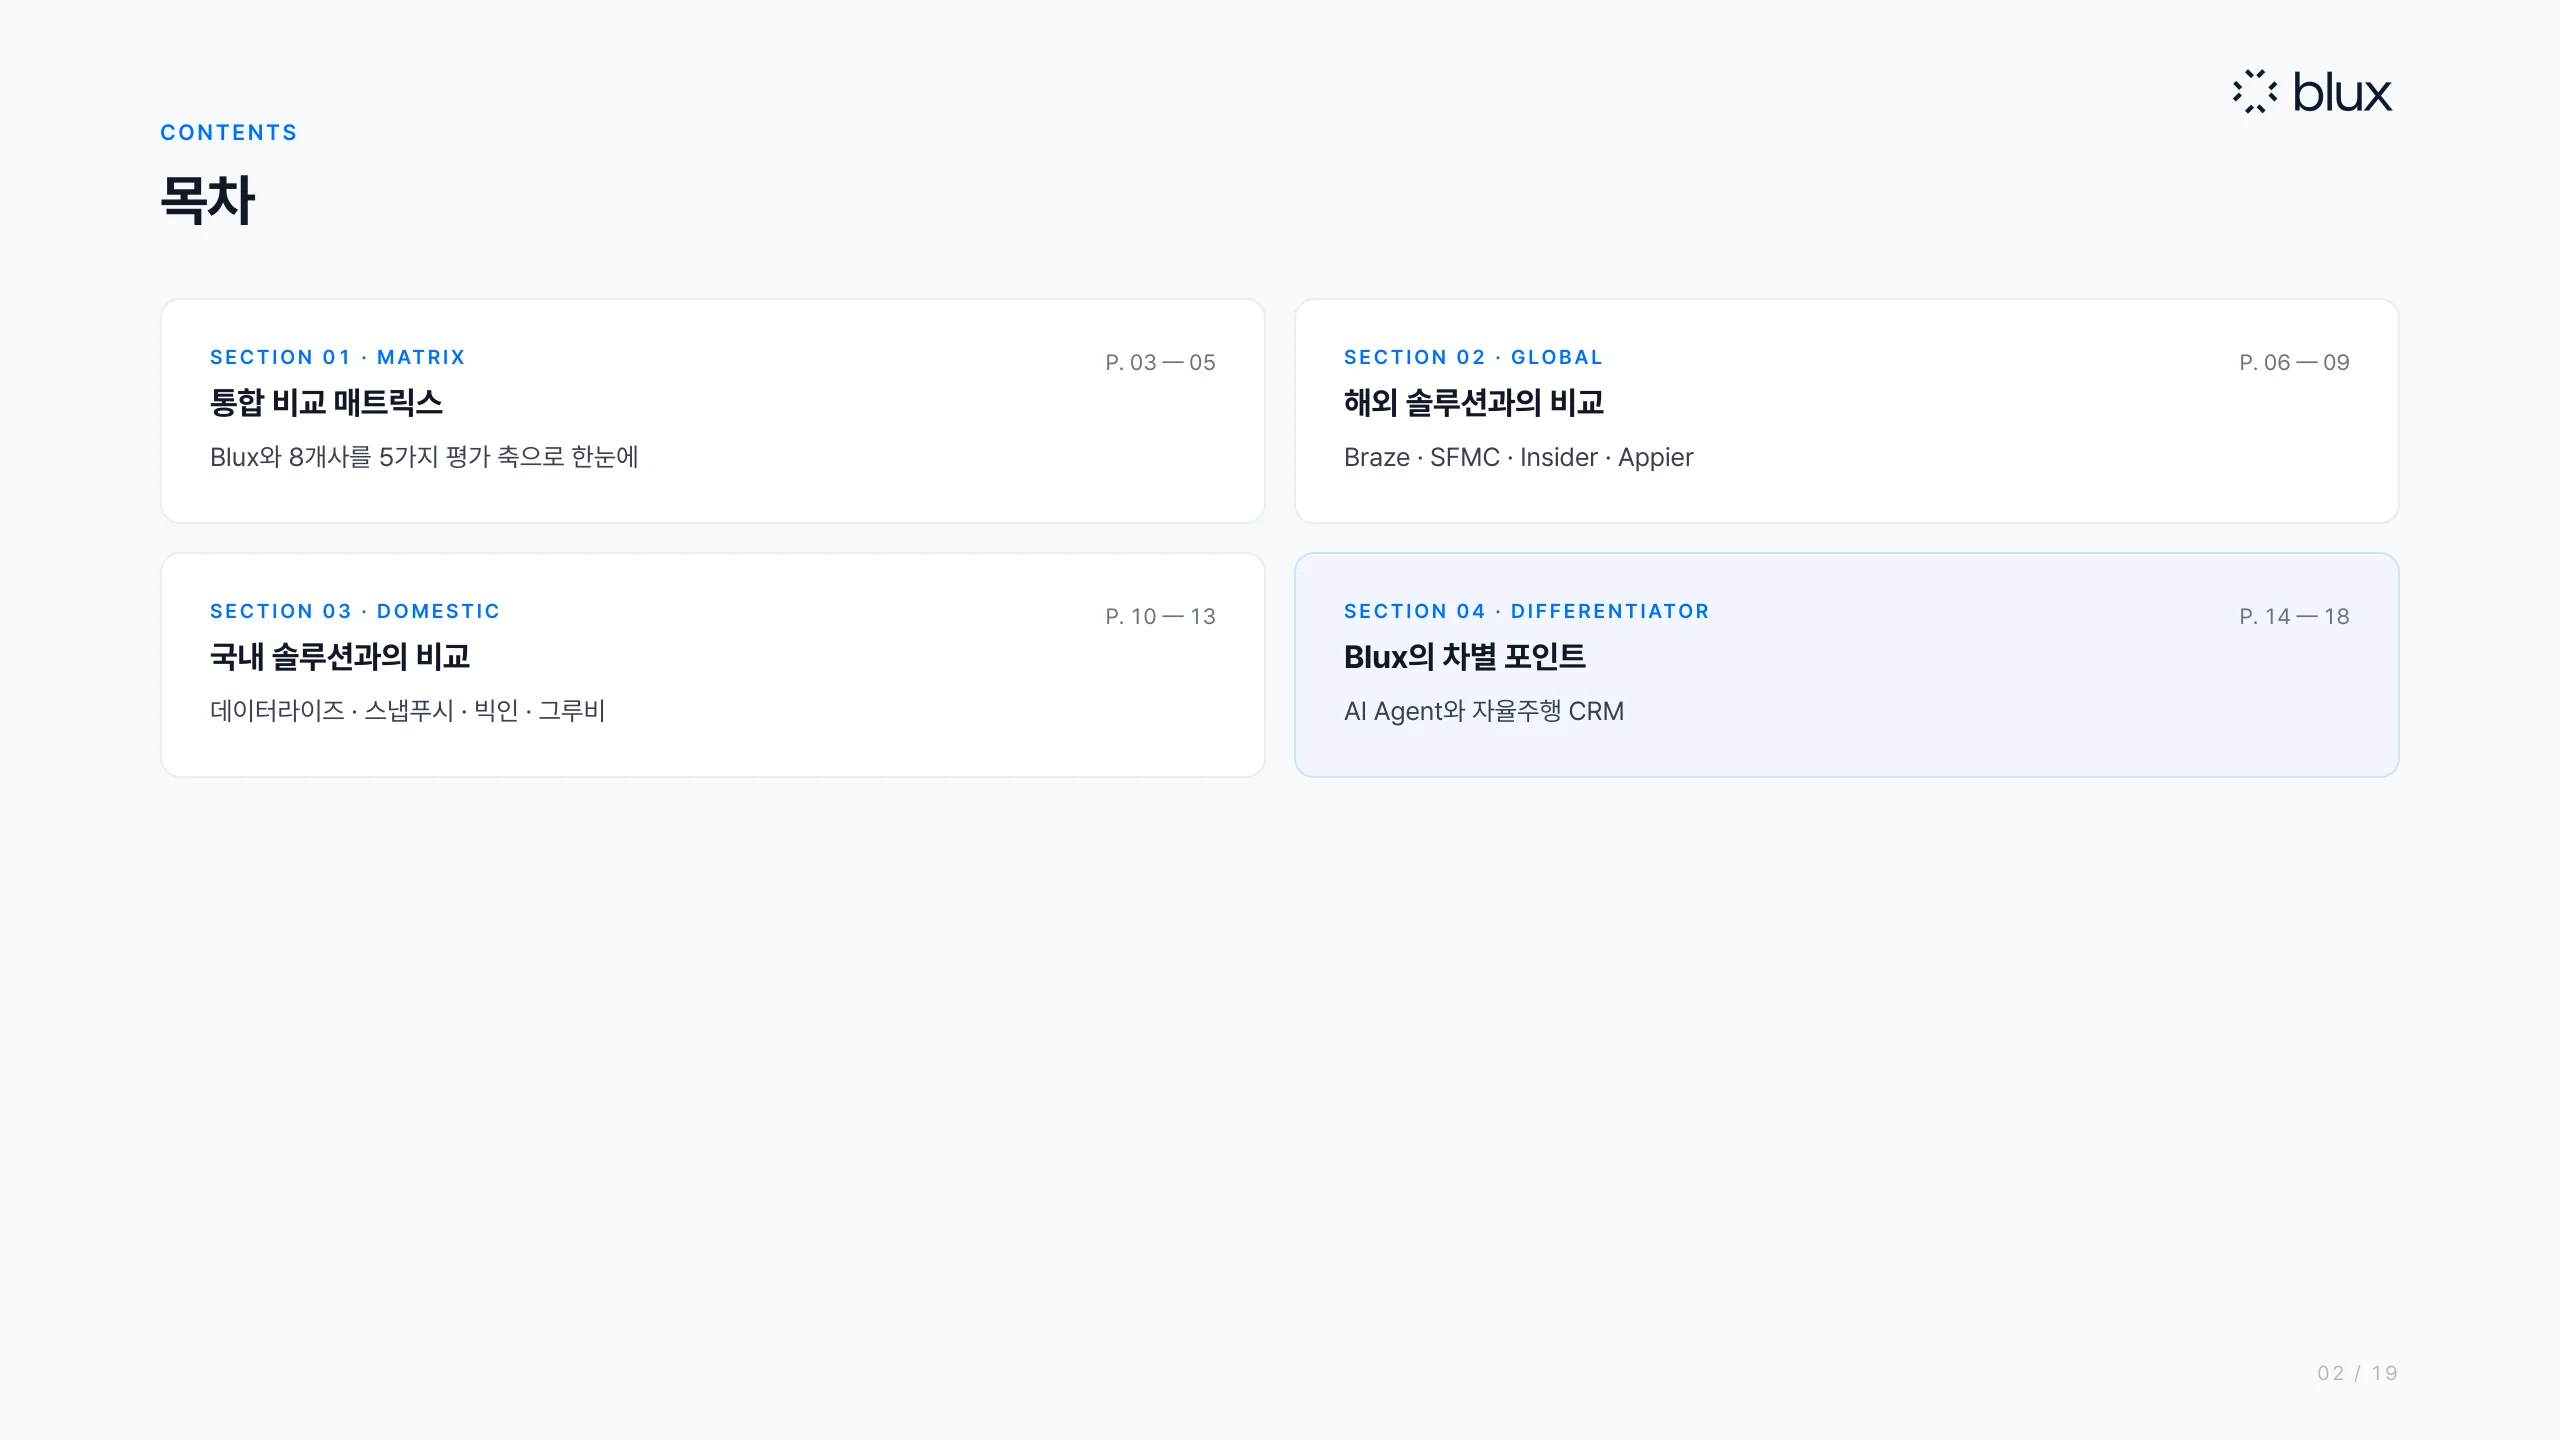2560x1440 pixels.
Task: Open the '통합 비교 매트릭스' card title
Action: (x=326, y=403)
